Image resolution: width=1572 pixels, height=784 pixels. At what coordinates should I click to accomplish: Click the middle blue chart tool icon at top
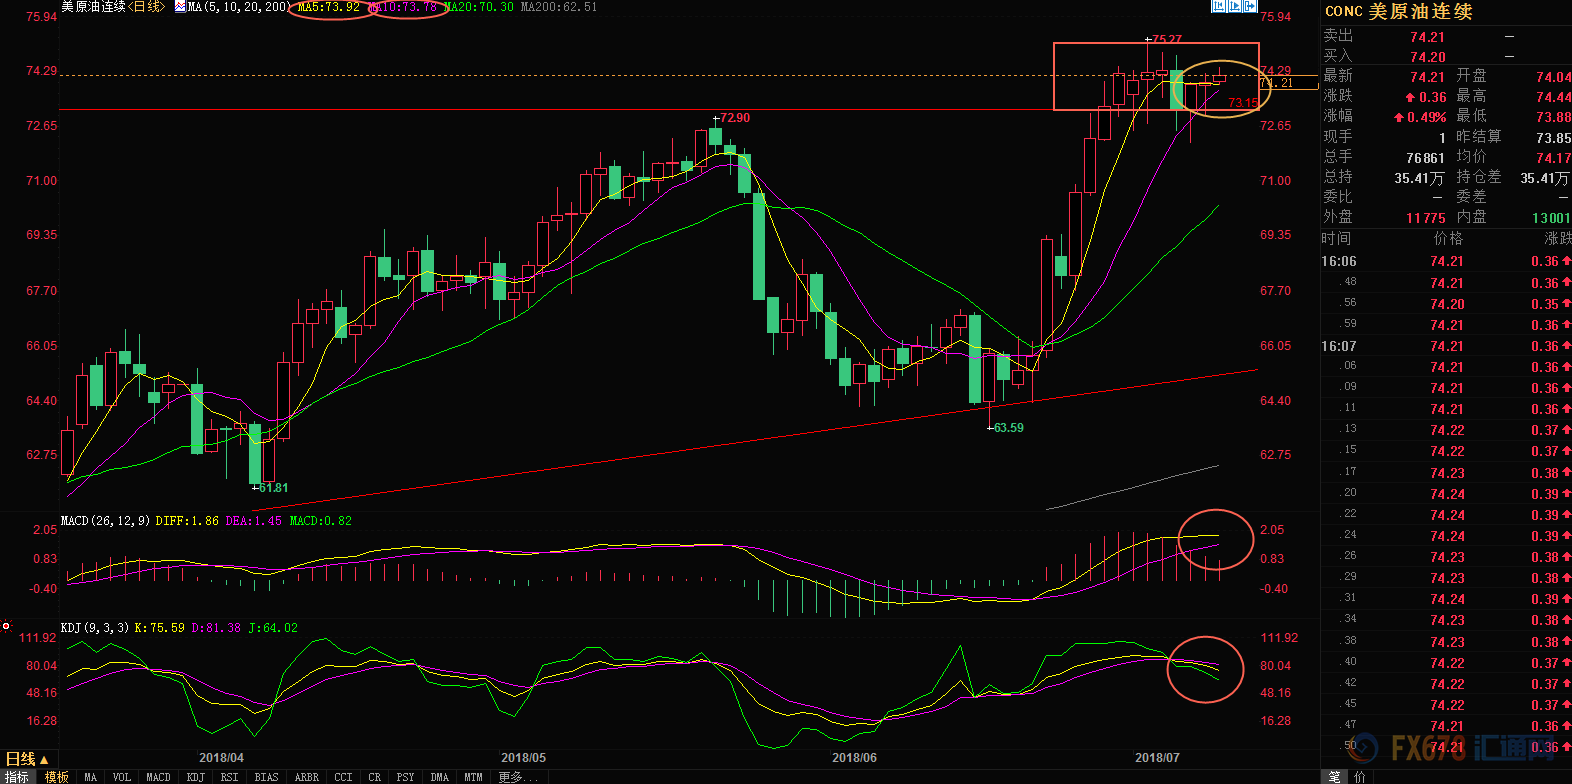click(x=1235, y=6)
